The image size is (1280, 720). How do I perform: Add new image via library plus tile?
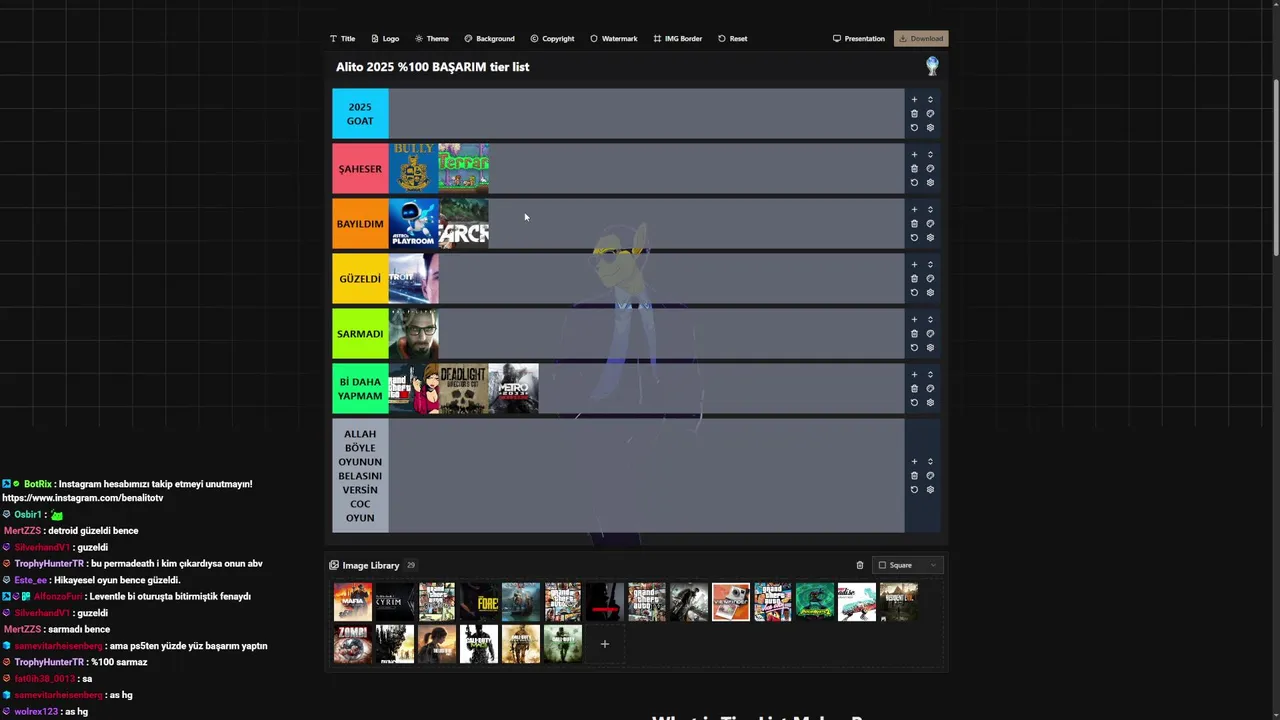pyautogui.click(x=604, y=644)
